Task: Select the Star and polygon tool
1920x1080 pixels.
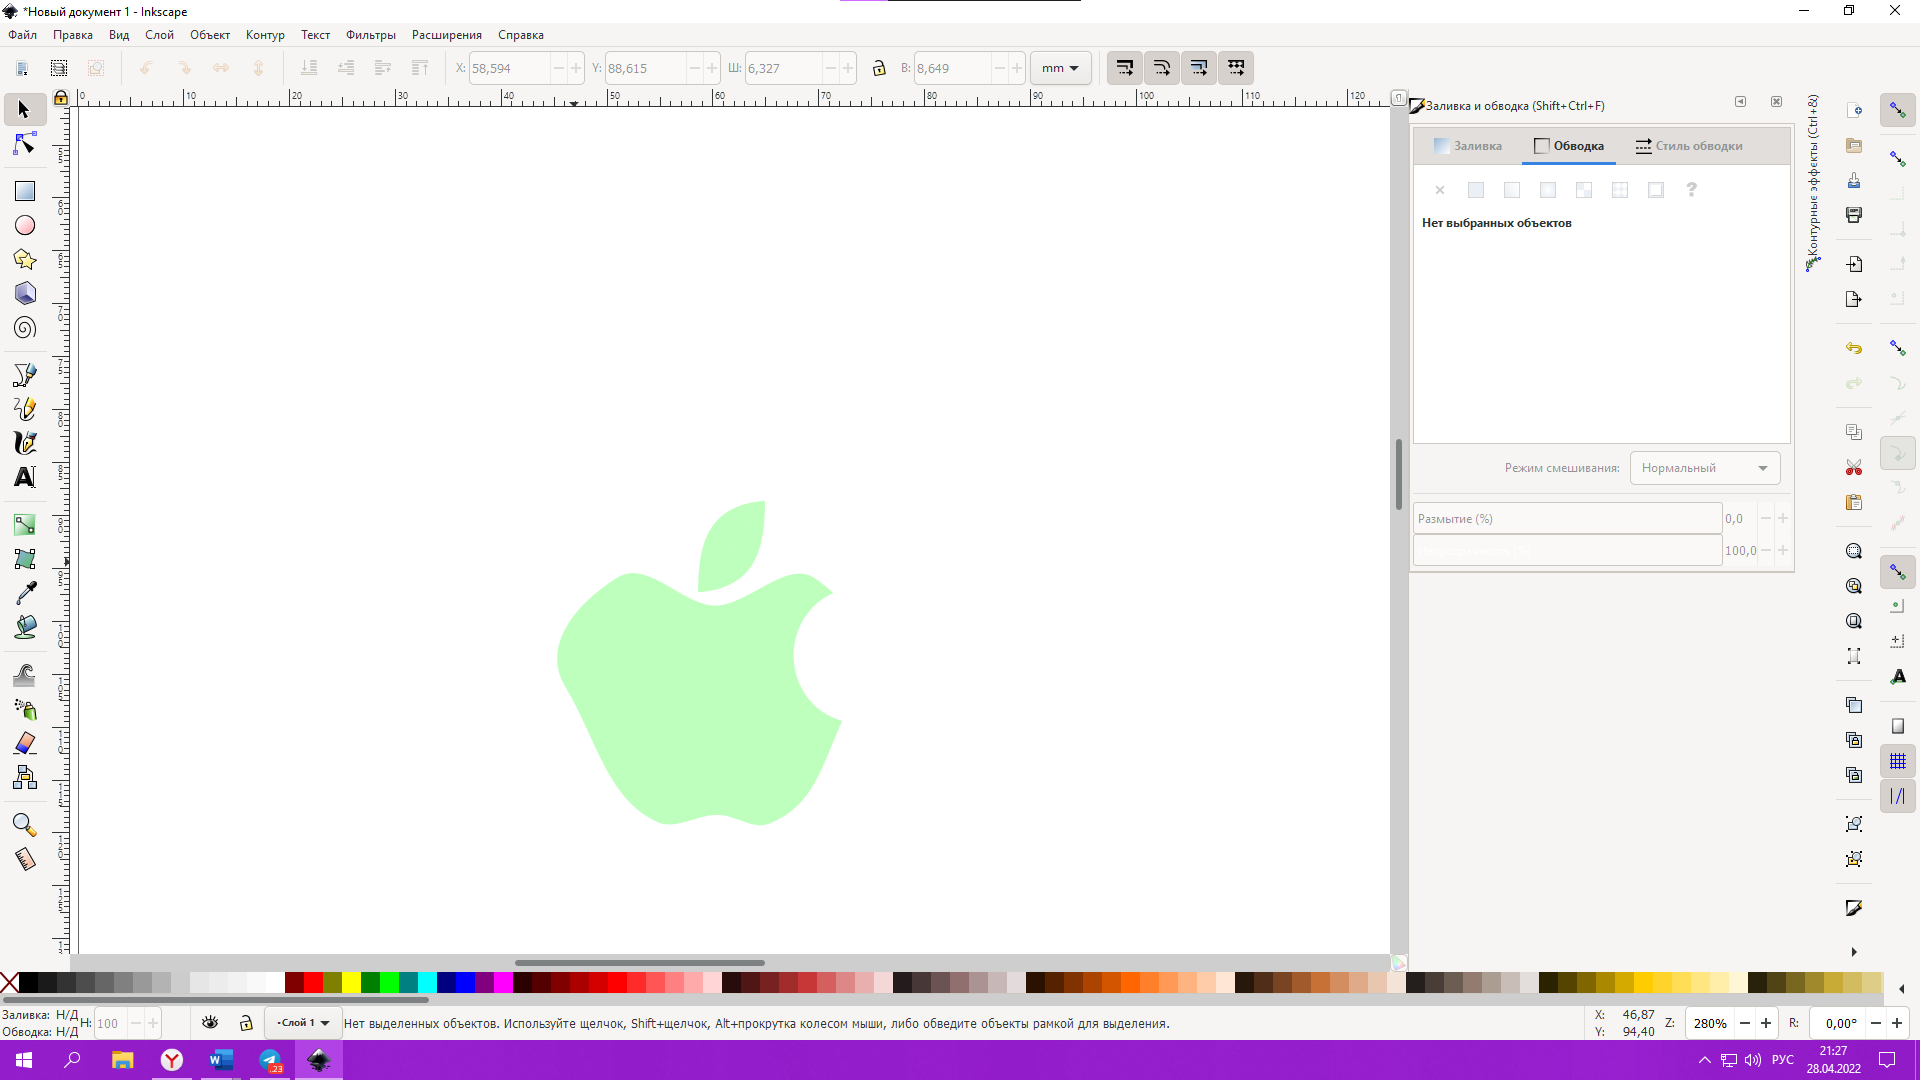Action: (x=24, y=259)
